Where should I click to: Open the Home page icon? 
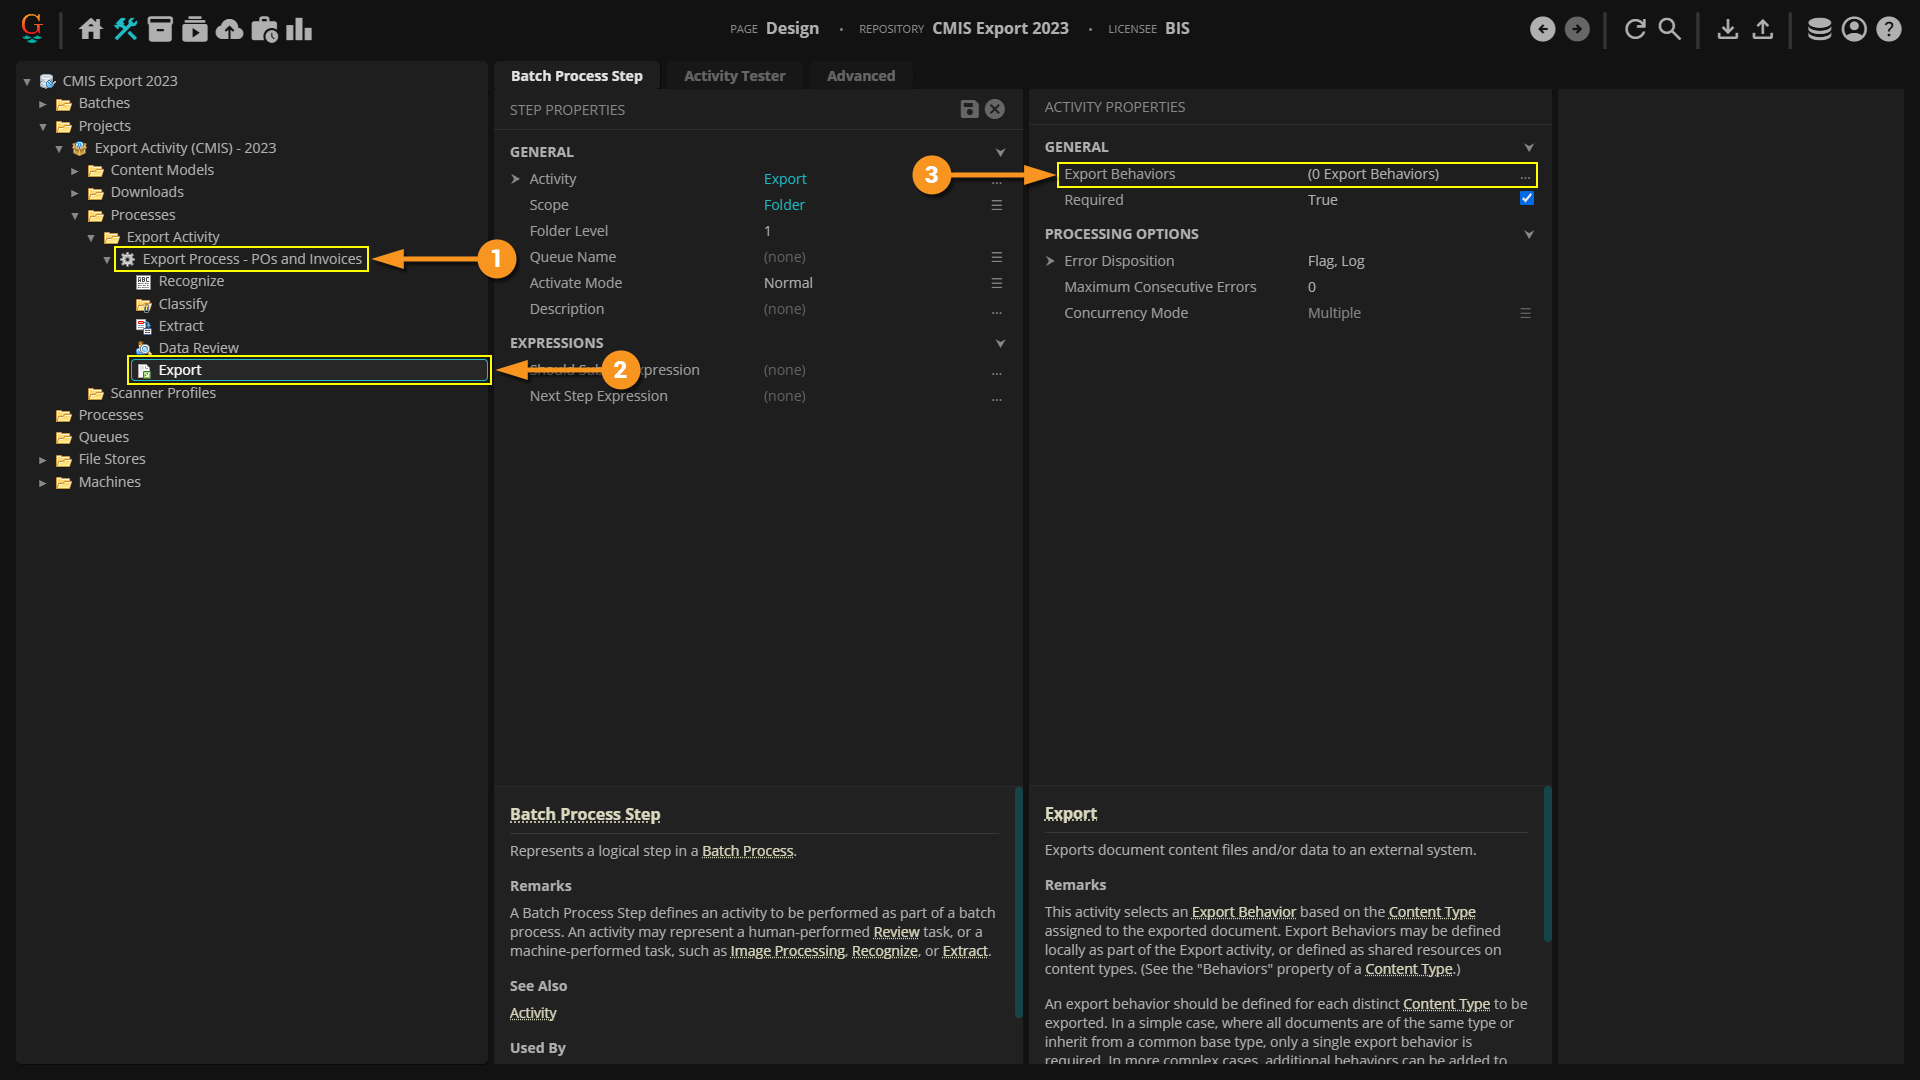91,29
